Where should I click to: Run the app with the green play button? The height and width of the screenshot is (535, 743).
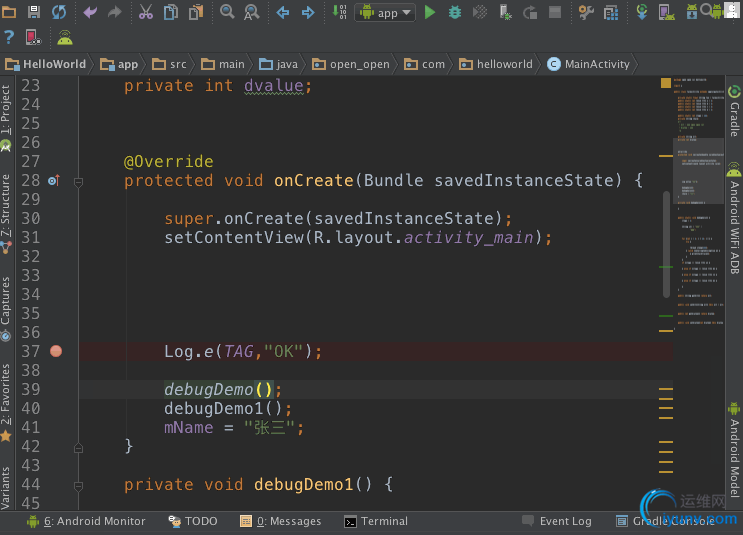click(x=430, y=12)
